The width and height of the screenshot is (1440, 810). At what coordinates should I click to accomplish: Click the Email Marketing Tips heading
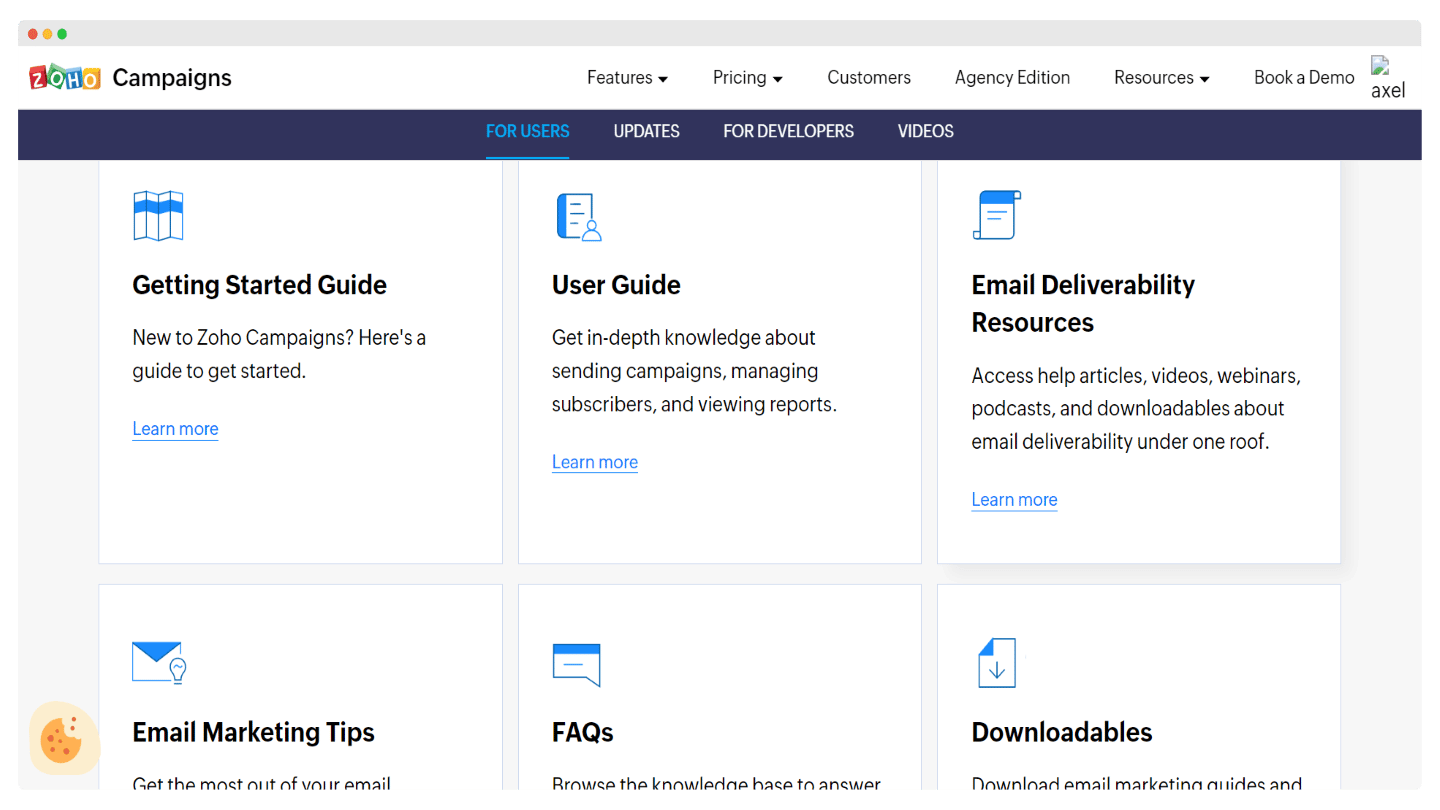254,732
